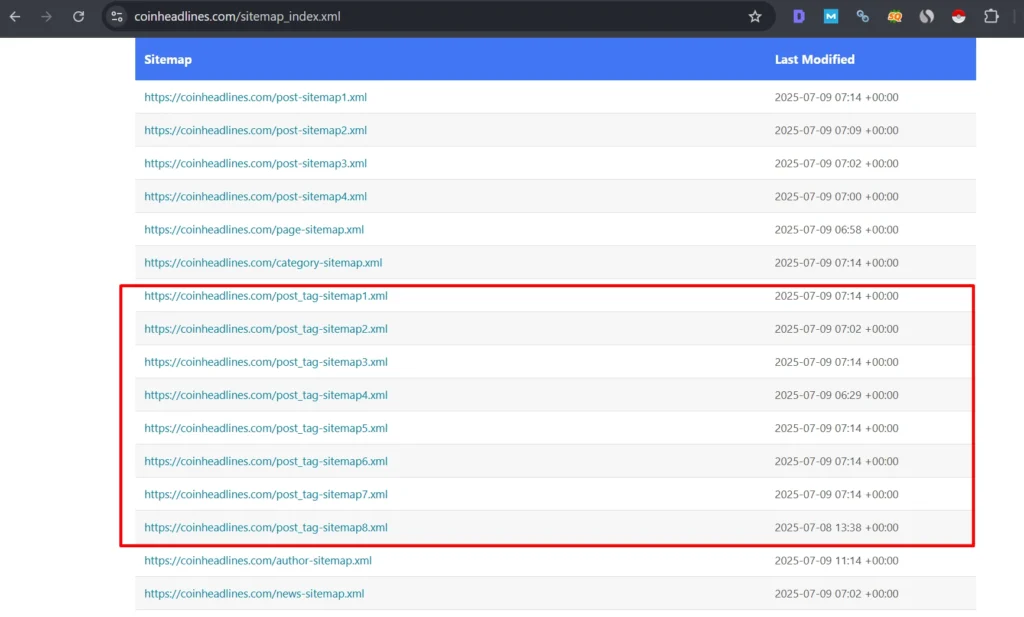Select the news-sitemap date 2025-07-09 07:02

click(837, 593)
